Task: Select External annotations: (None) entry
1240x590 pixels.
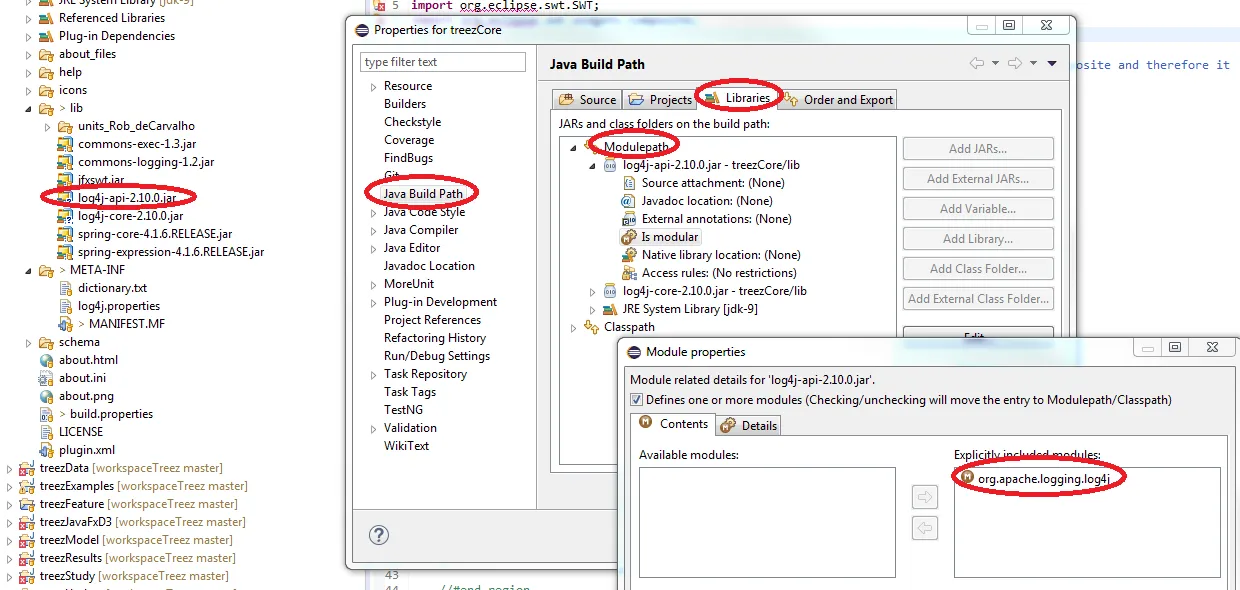Action: (x=716, y=219)
